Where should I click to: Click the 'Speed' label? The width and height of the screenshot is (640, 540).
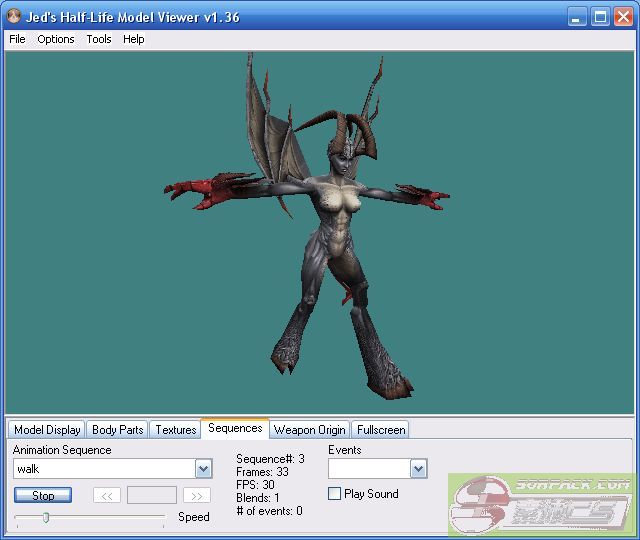pos(194,517)
